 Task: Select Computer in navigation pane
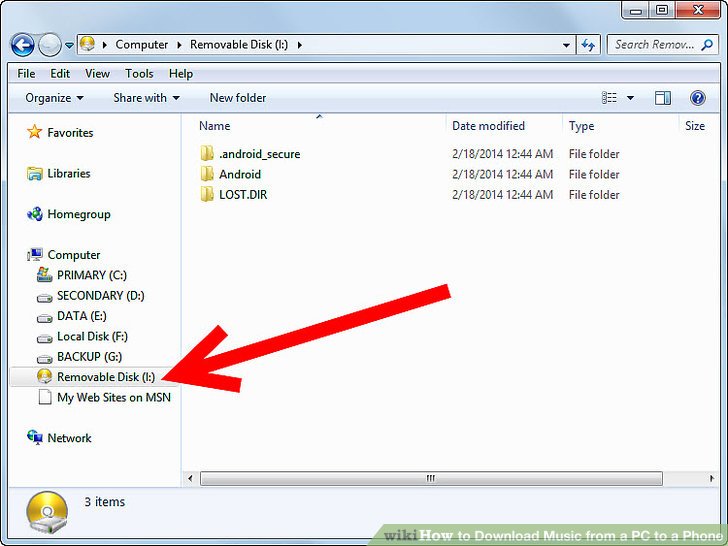74,255
